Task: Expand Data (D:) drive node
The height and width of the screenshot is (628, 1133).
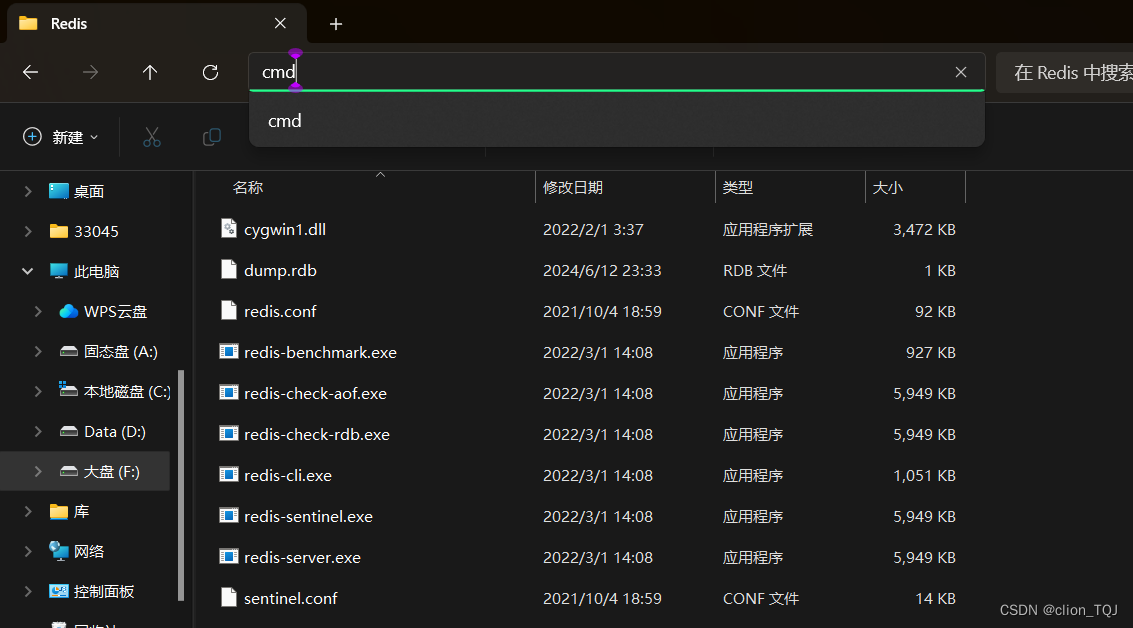Action: (x=38, y=431)
